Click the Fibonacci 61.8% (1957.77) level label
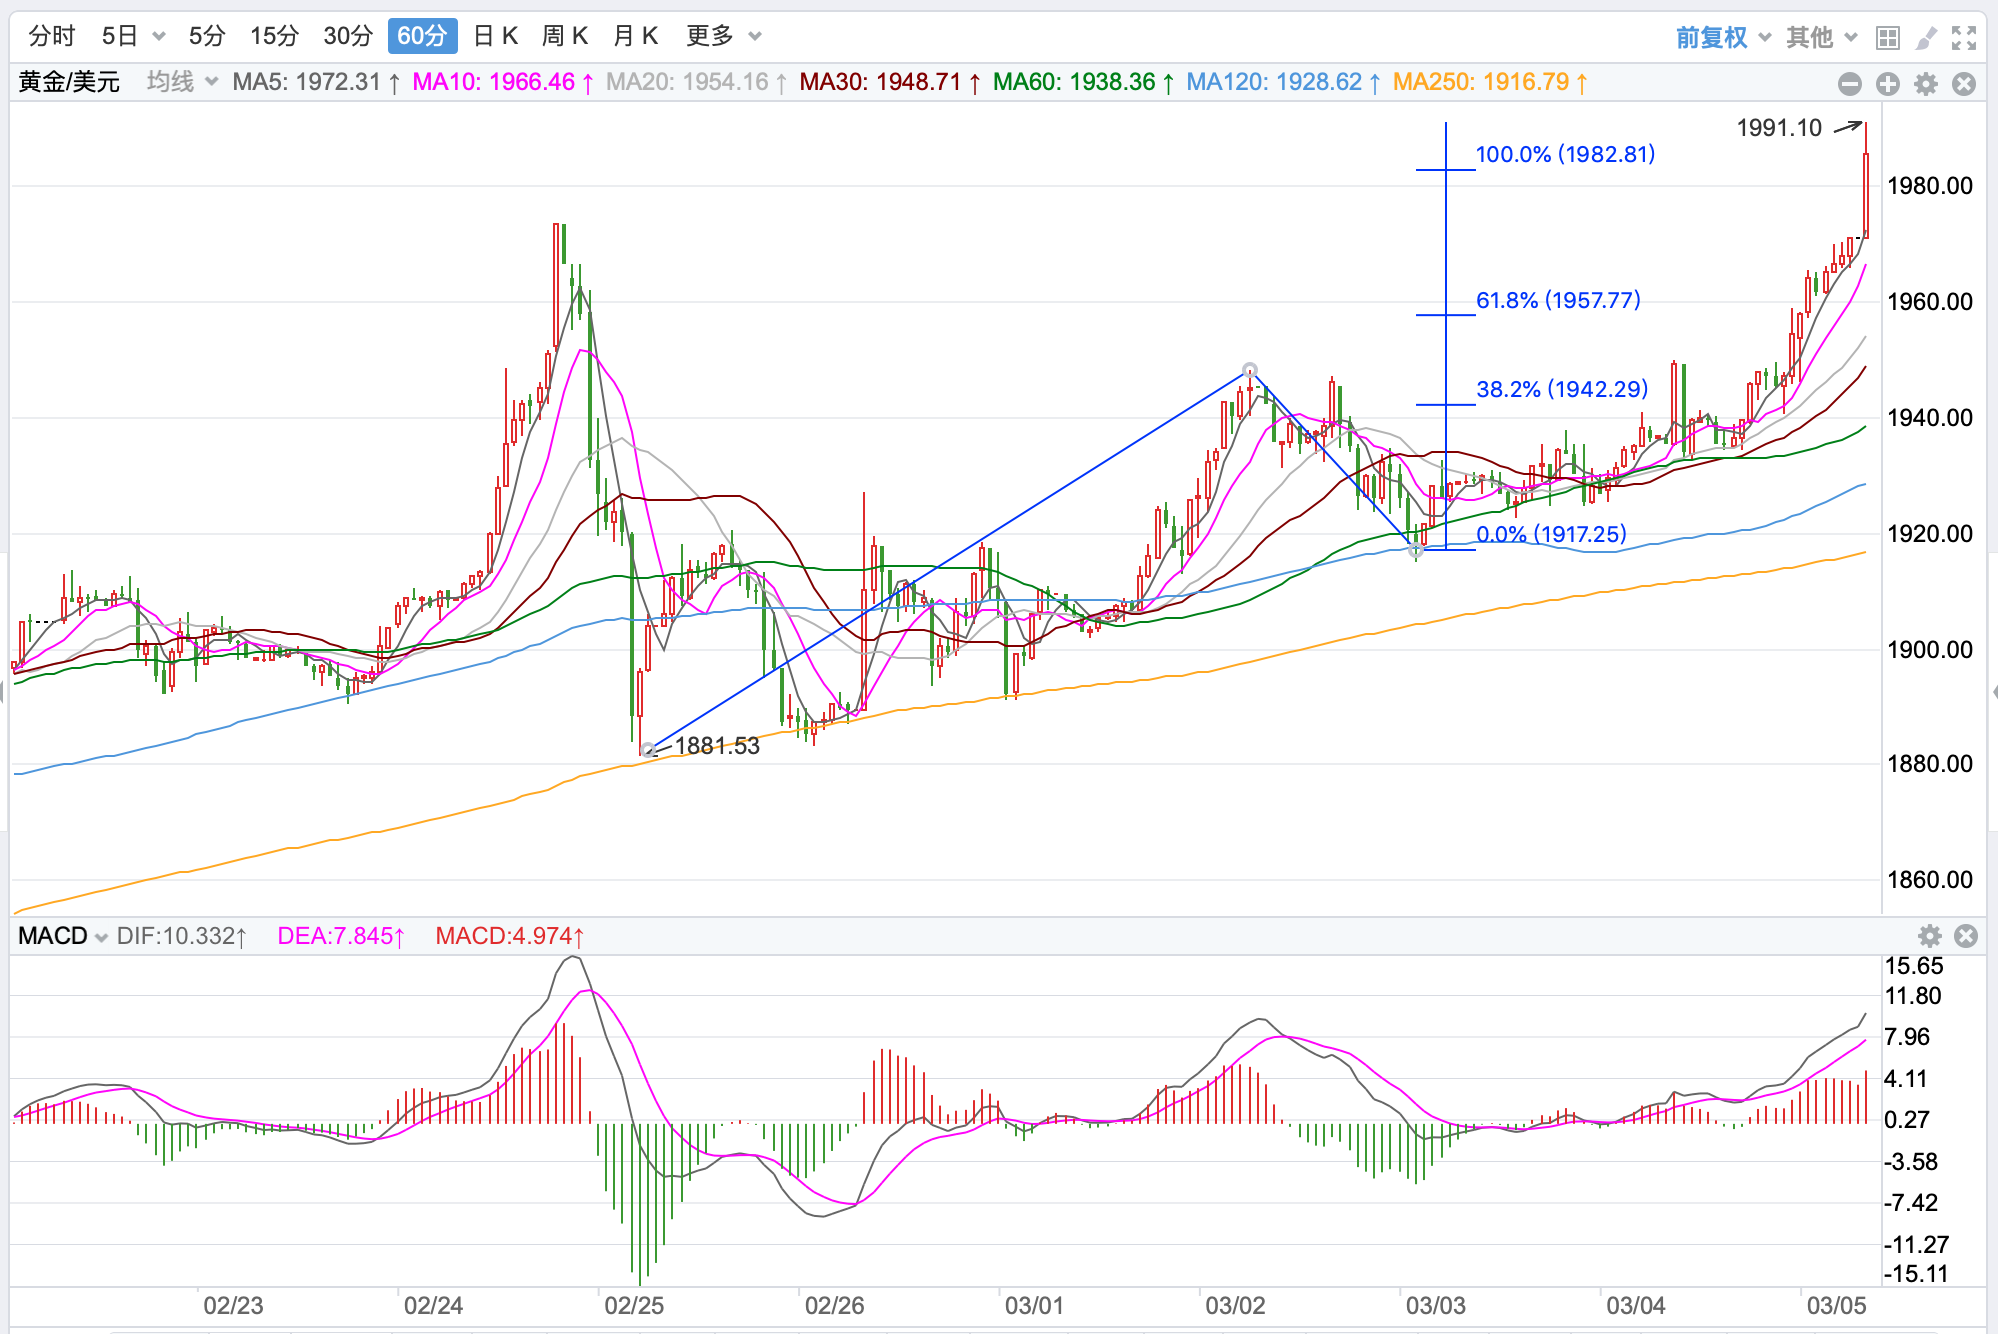Screen dimensions: 1998x1334 point(1558,300)
